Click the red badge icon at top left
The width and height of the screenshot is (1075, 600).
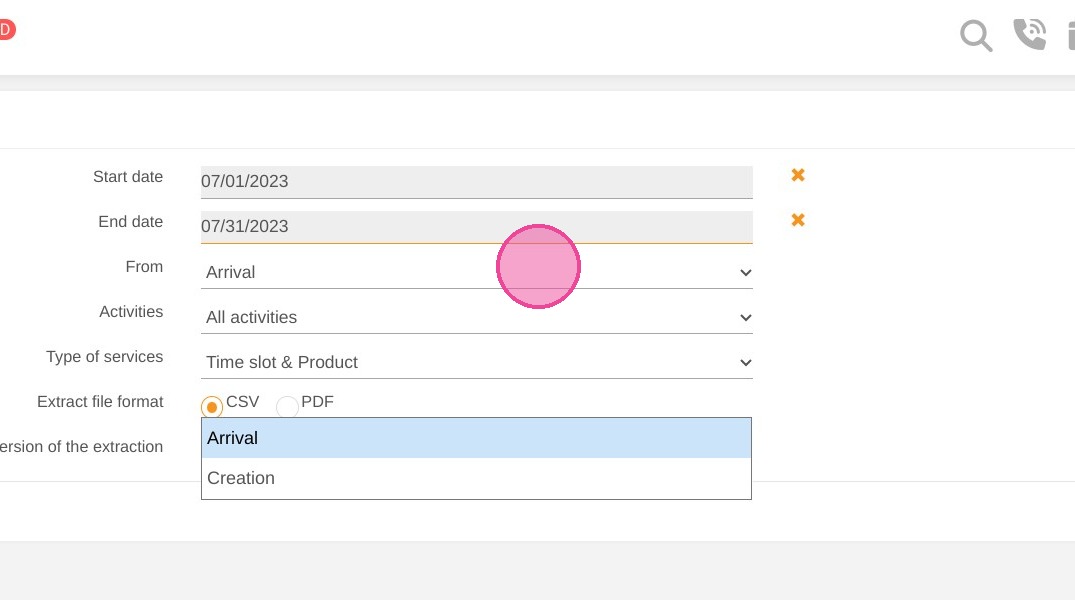(7, 29)
